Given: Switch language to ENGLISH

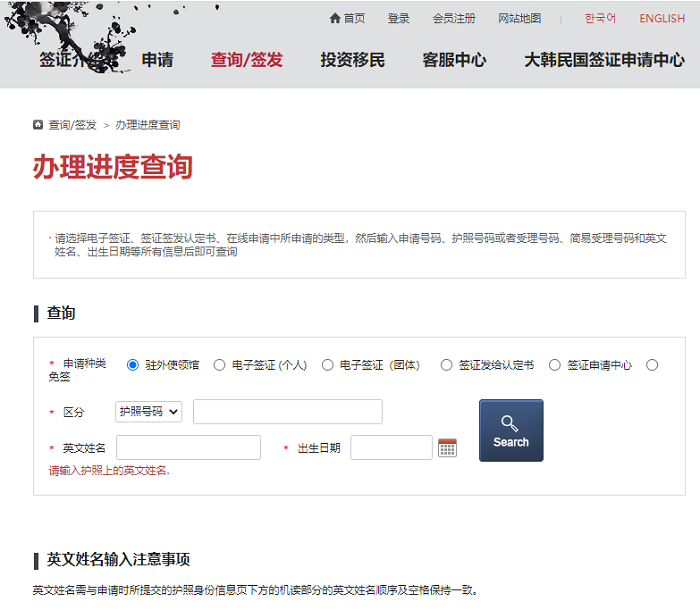Looking at the screenshot, I should pyautogui.click(x=662, y=18).
